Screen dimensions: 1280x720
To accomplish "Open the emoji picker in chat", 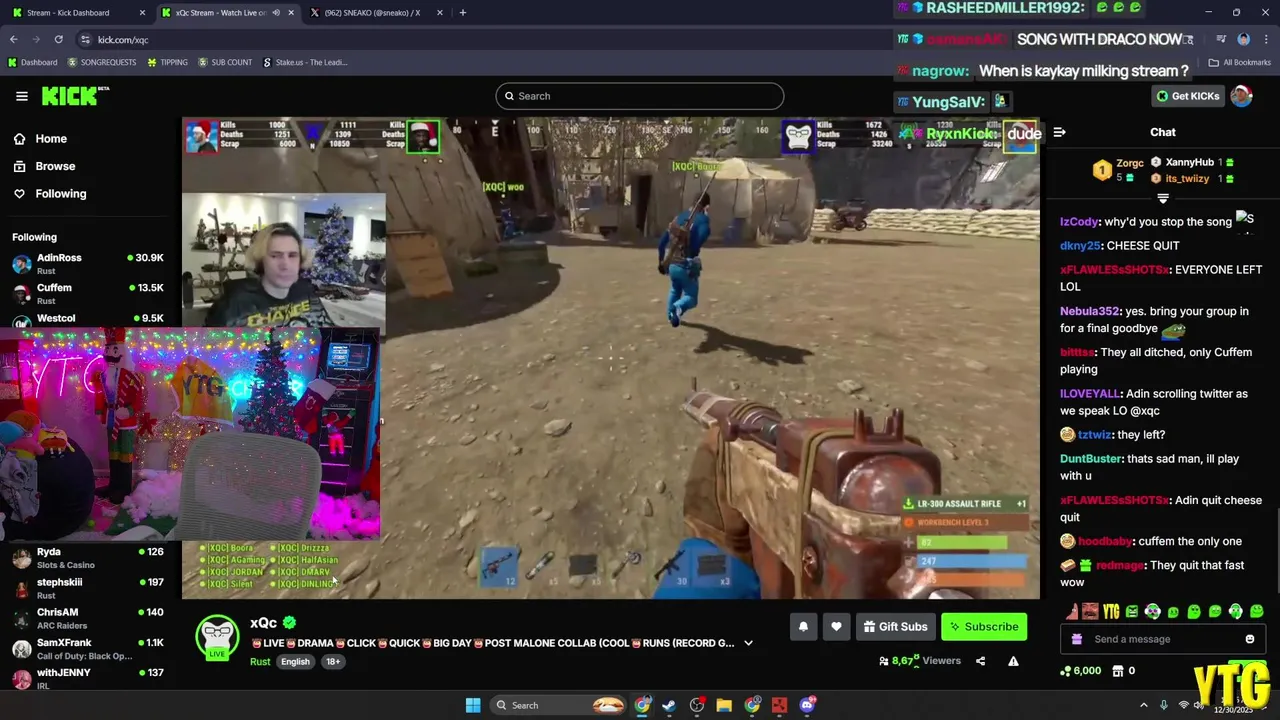I will [x=1250, y=639].
